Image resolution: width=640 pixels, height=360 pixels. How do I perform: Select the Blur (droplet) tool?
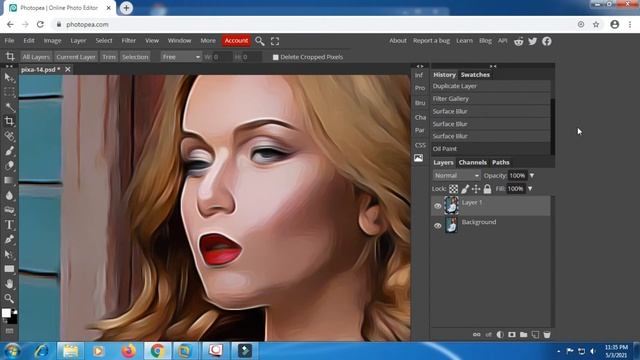(9, 195)
